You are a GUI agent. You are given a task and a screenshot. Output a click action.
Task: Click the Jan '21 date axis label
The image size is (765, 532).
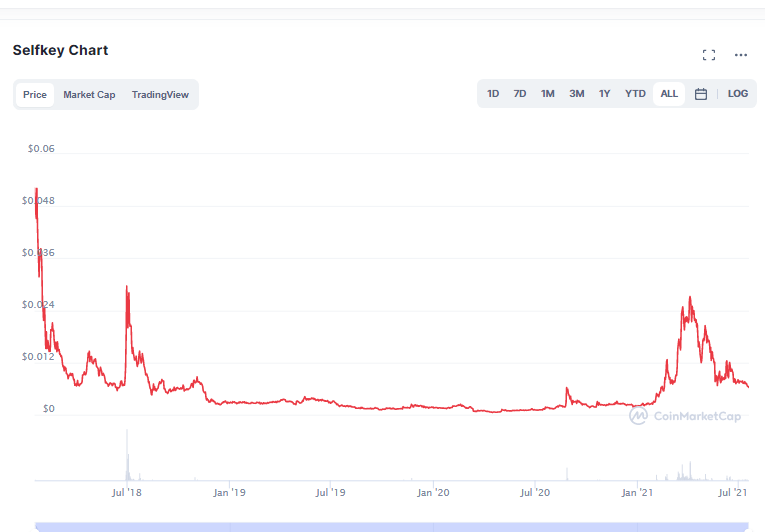coord(637,492)
